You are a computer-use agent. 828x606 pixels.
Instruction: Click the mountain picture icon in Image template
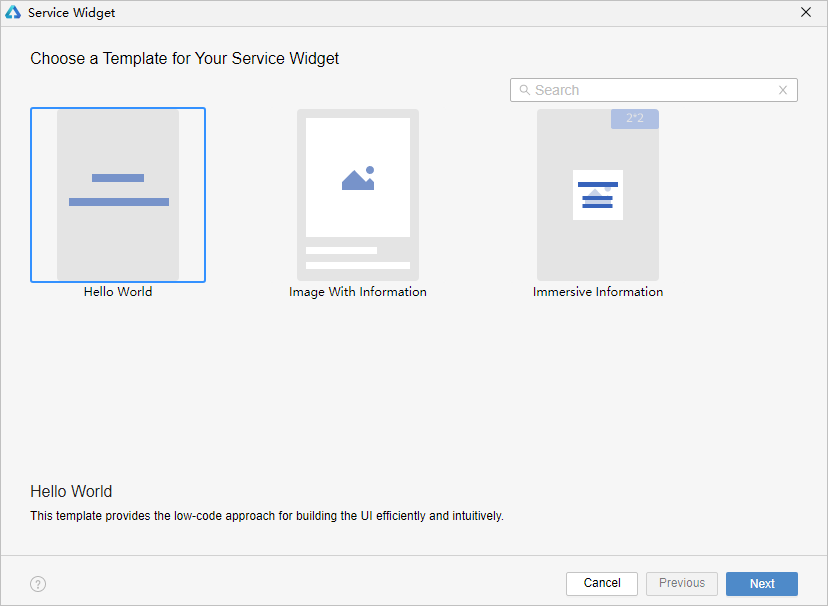pos(358,178)
